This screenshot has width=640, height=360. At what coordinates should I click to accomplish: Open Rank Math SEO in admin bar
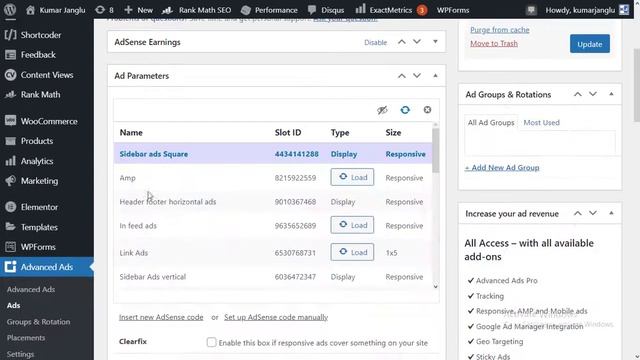pyautogui.click(x=197, y=10)
